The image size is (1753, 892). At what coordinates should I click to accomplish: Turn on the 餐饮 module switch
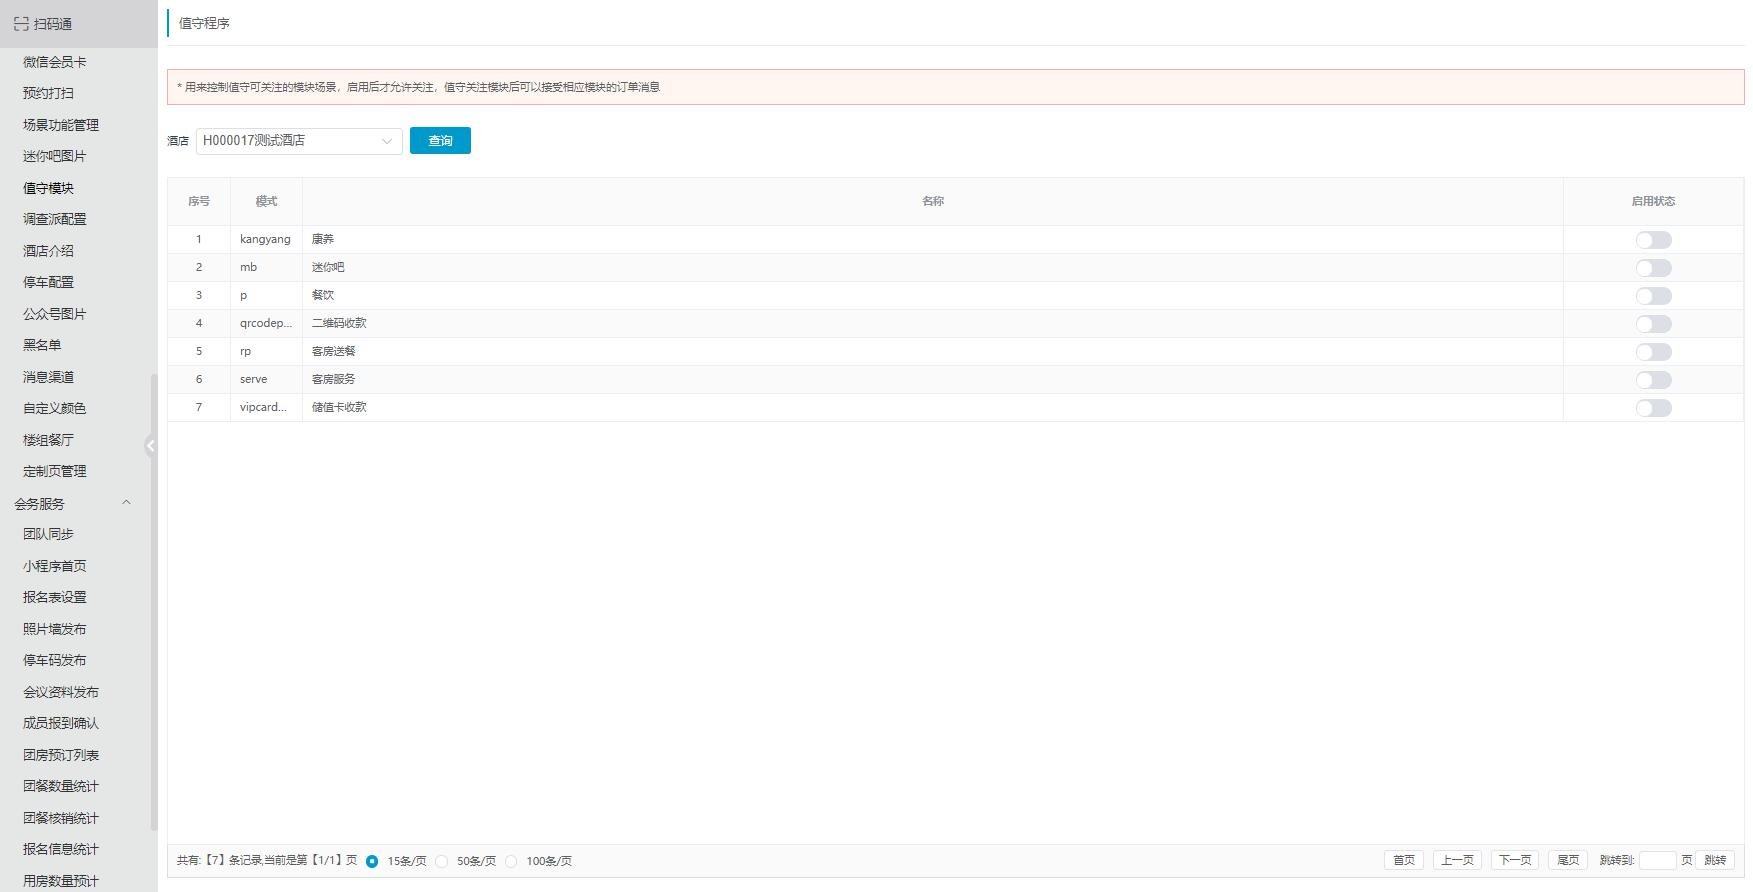pyautogui.click(x=1653, y=296)
